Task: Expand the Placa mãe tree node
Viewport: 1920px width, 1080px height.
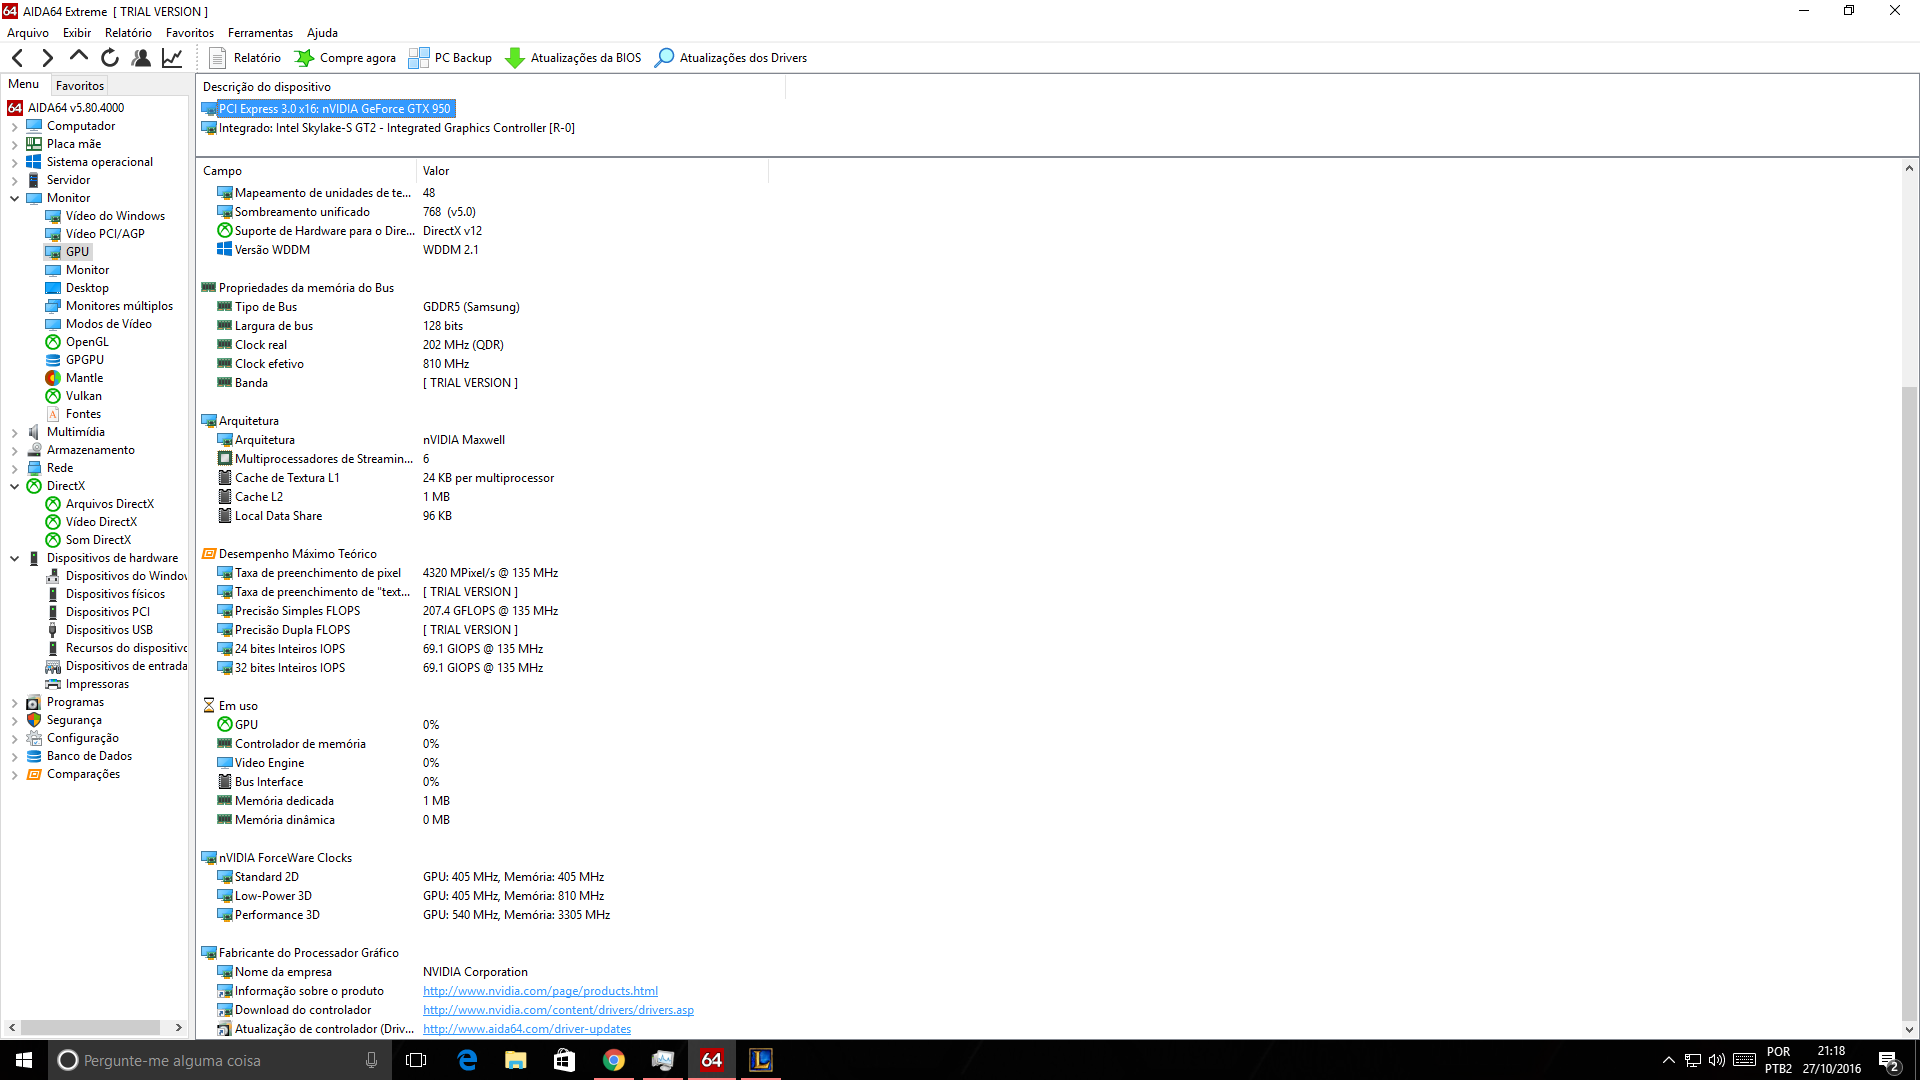Action: [14, 145]
